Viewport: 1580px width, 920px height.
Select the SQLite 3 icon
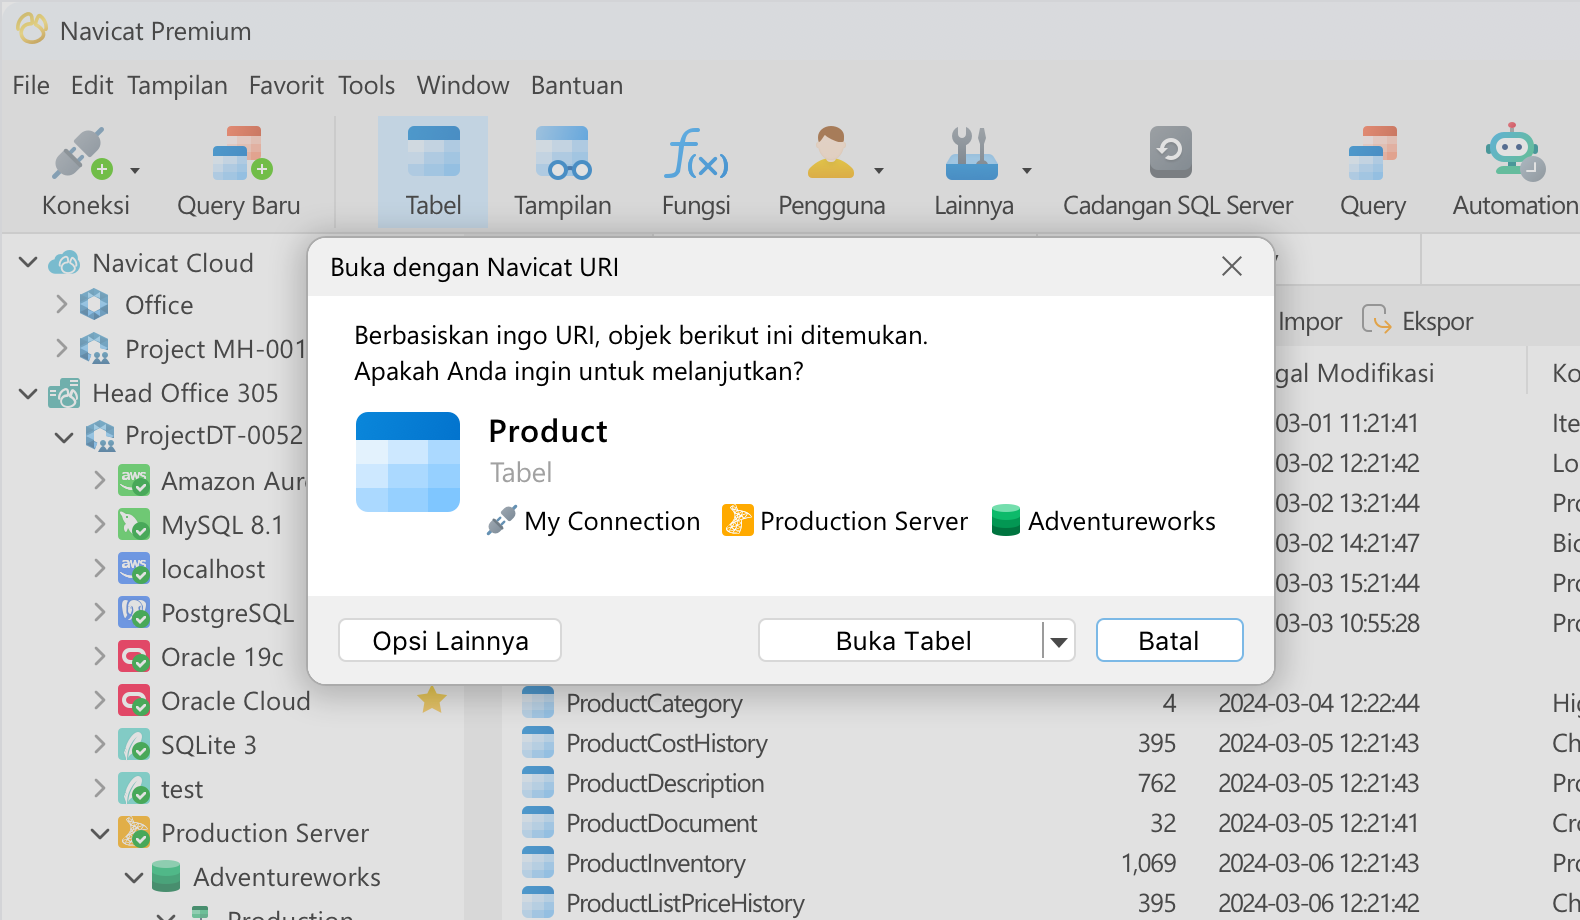[134, 745]
